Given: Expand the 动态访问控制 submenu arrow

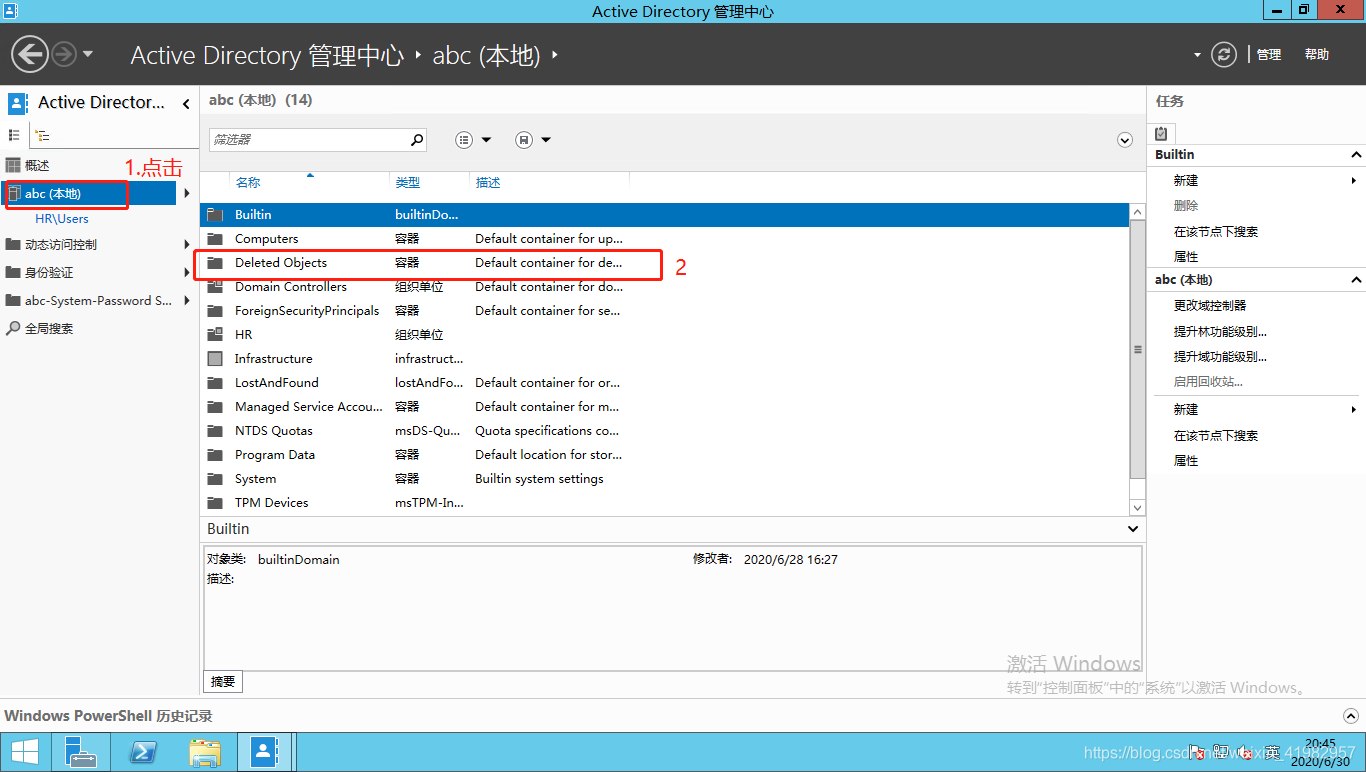Looking at the screenshot, I should (x=187, y=244).
